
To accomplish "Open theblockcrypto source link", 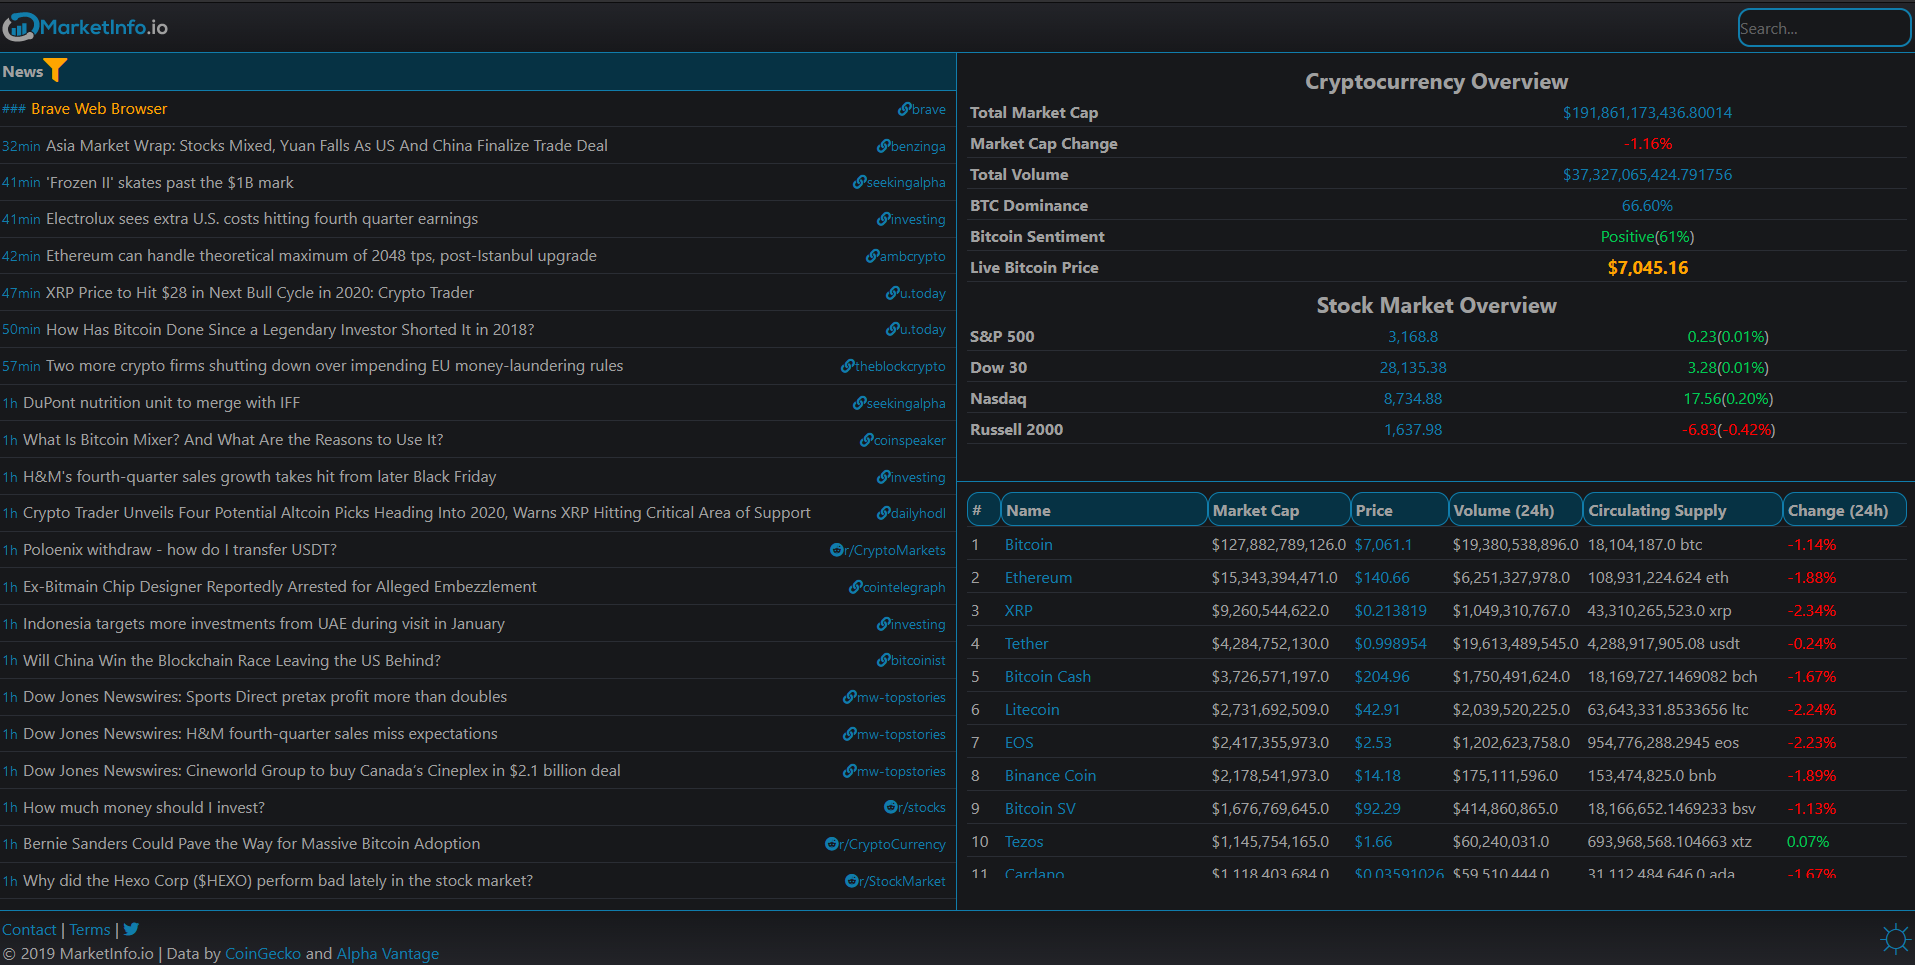I will click(893, 366).
